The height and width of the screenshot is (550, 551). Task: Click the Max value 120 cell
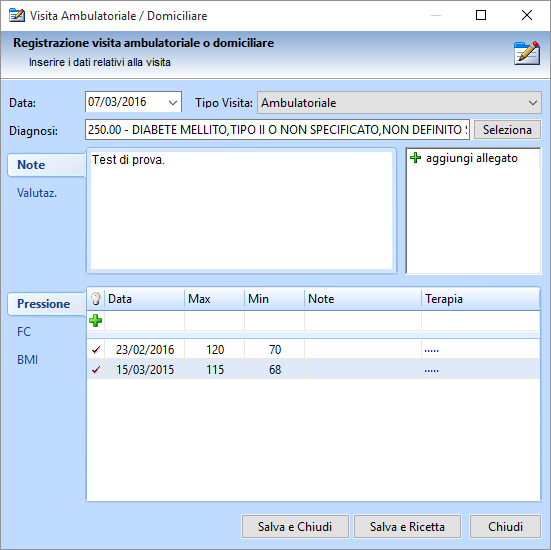click(x=214, y=350)
